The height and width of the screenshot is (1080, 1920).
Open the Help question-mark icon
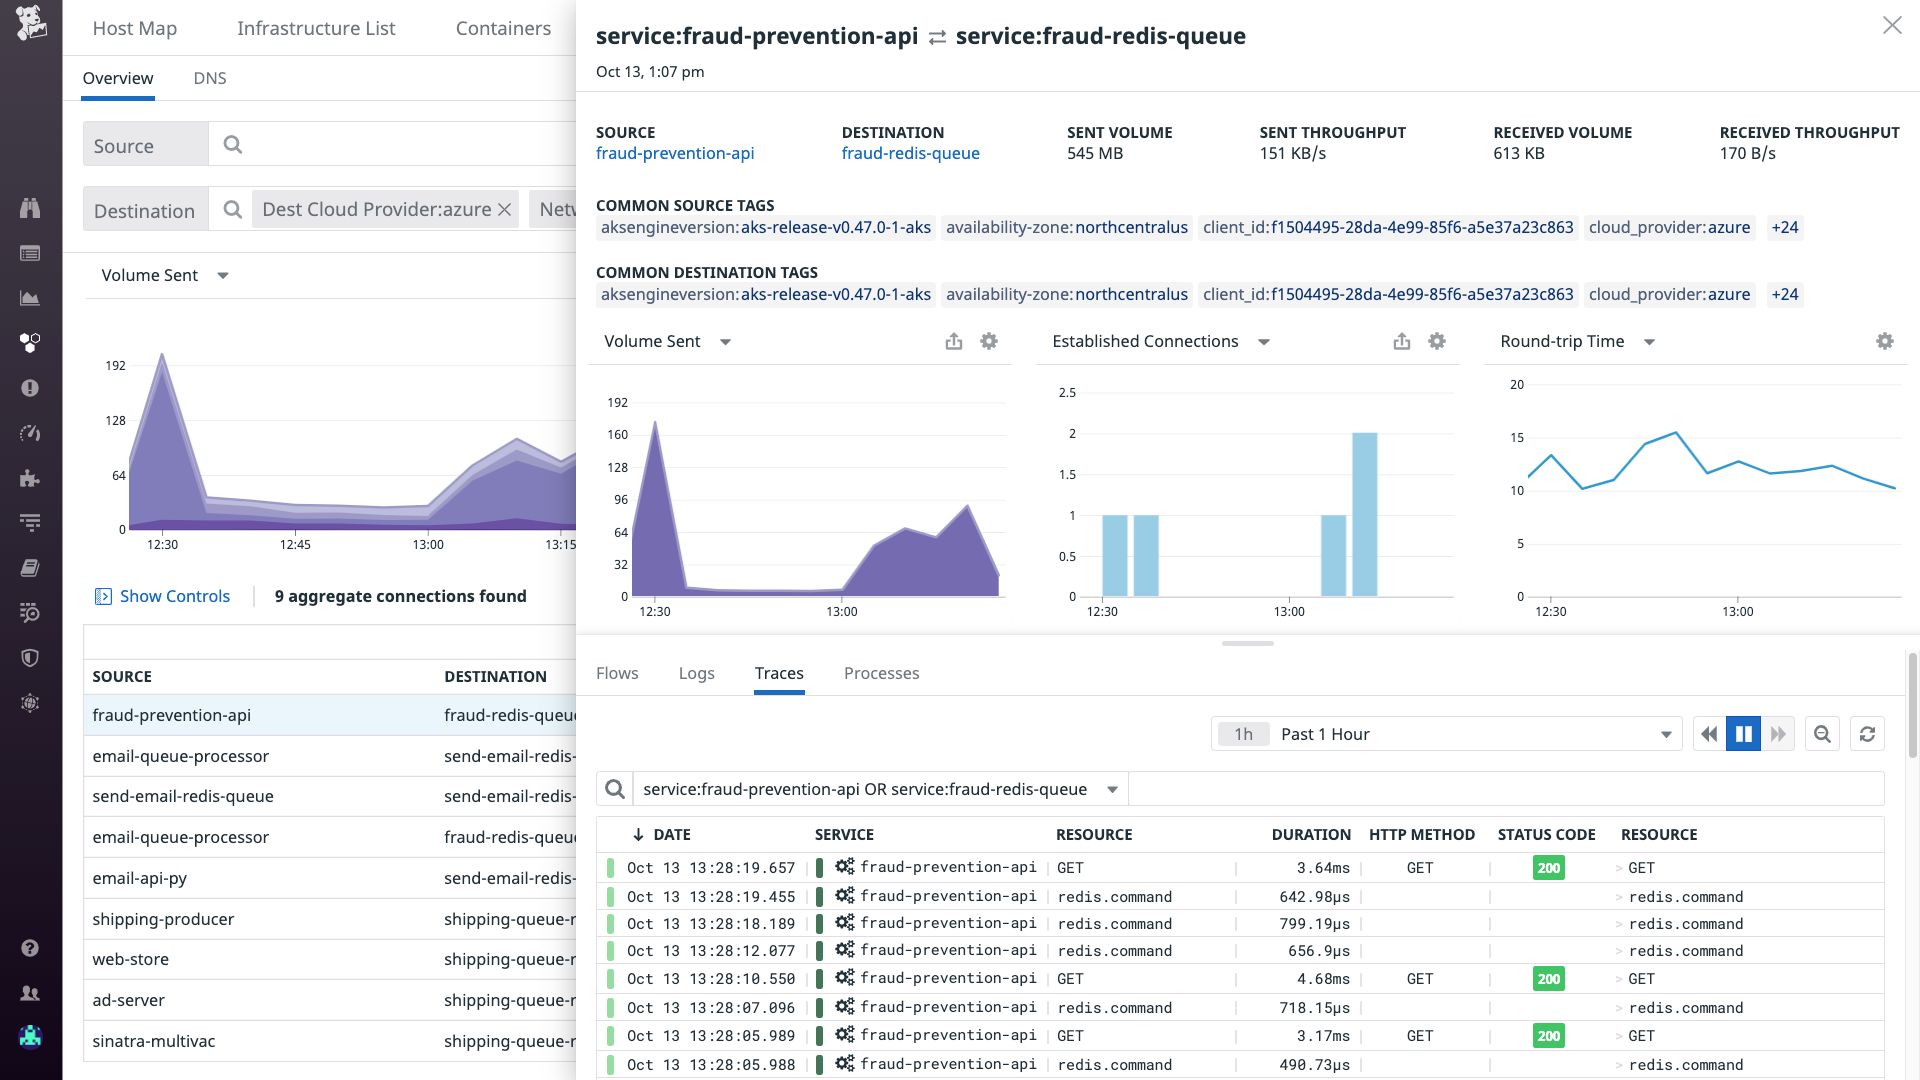tap(30, 948)
